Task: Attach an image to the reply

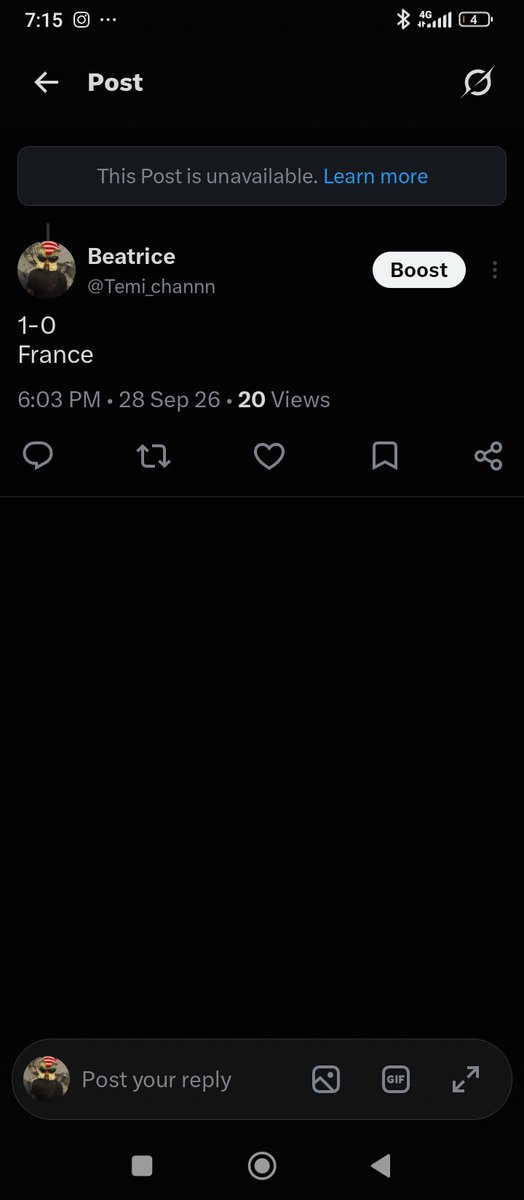Action: [326, 1080]
